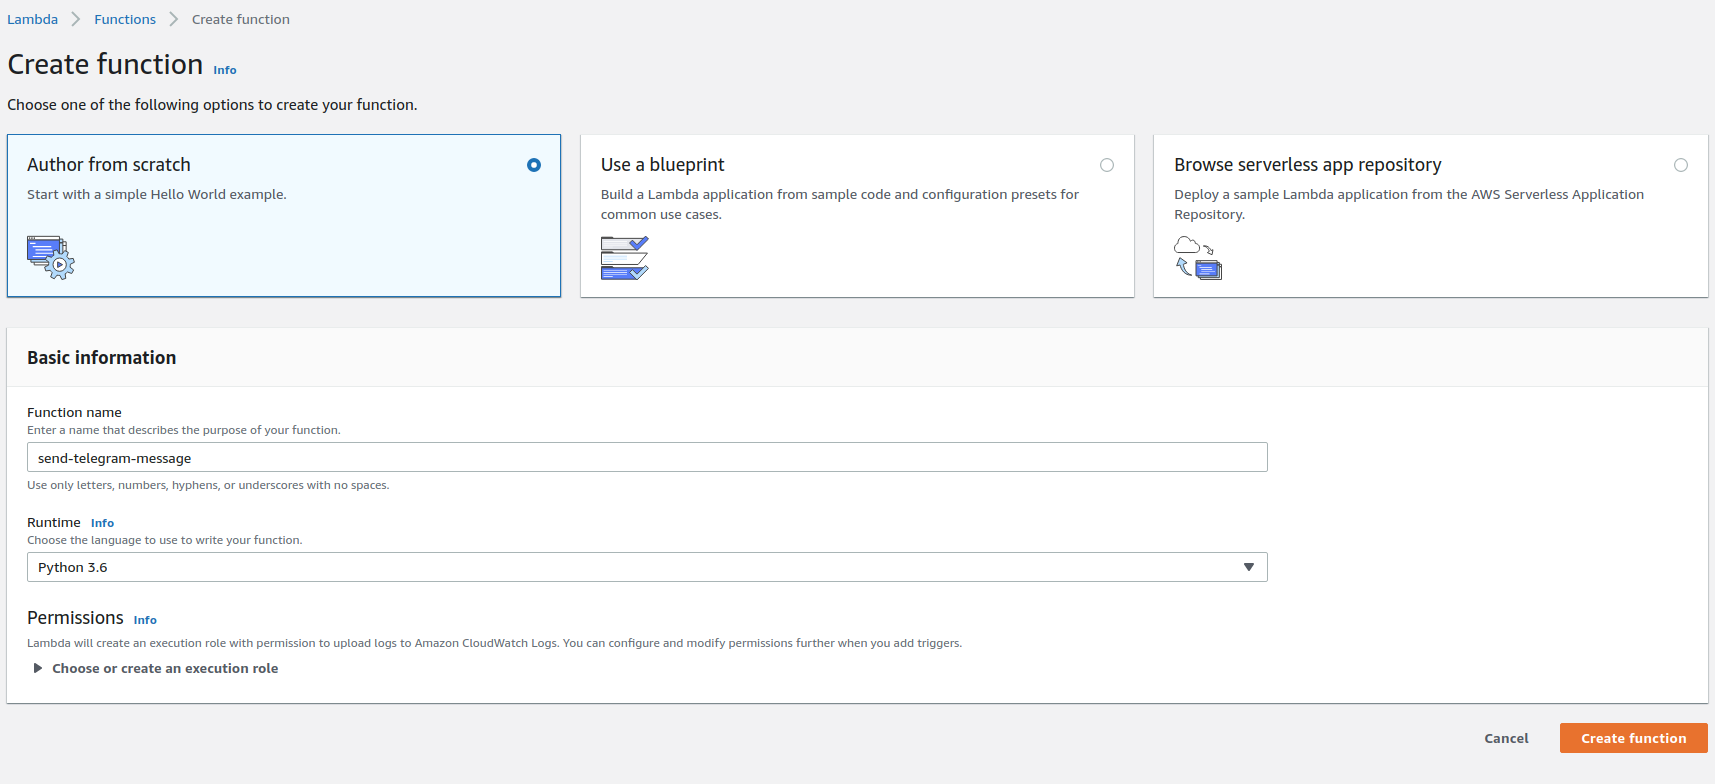Click the orange Create function button
Screen dimensions: 1715x784
(1633, 738)
